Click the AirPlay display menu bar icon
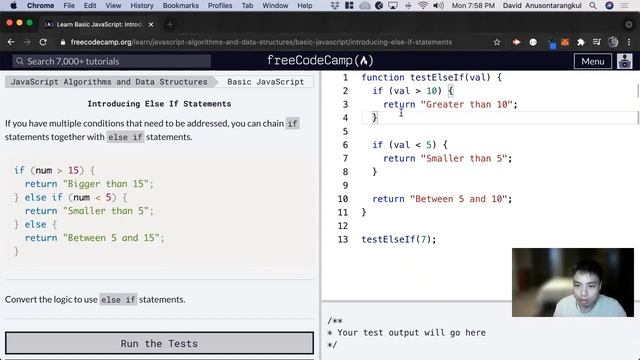This screenshot has width=640, height=360. tap(393, 5)
